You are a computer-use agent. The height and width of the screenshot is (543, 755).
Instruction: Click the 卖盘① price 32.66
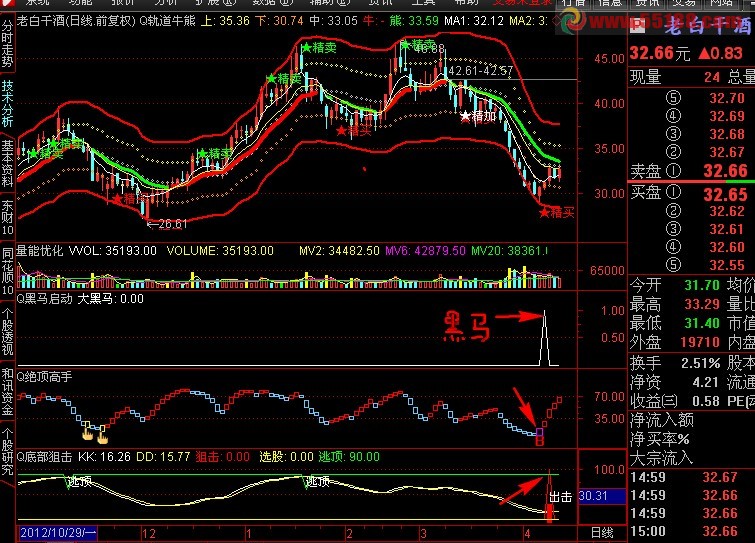pos(725,171)
